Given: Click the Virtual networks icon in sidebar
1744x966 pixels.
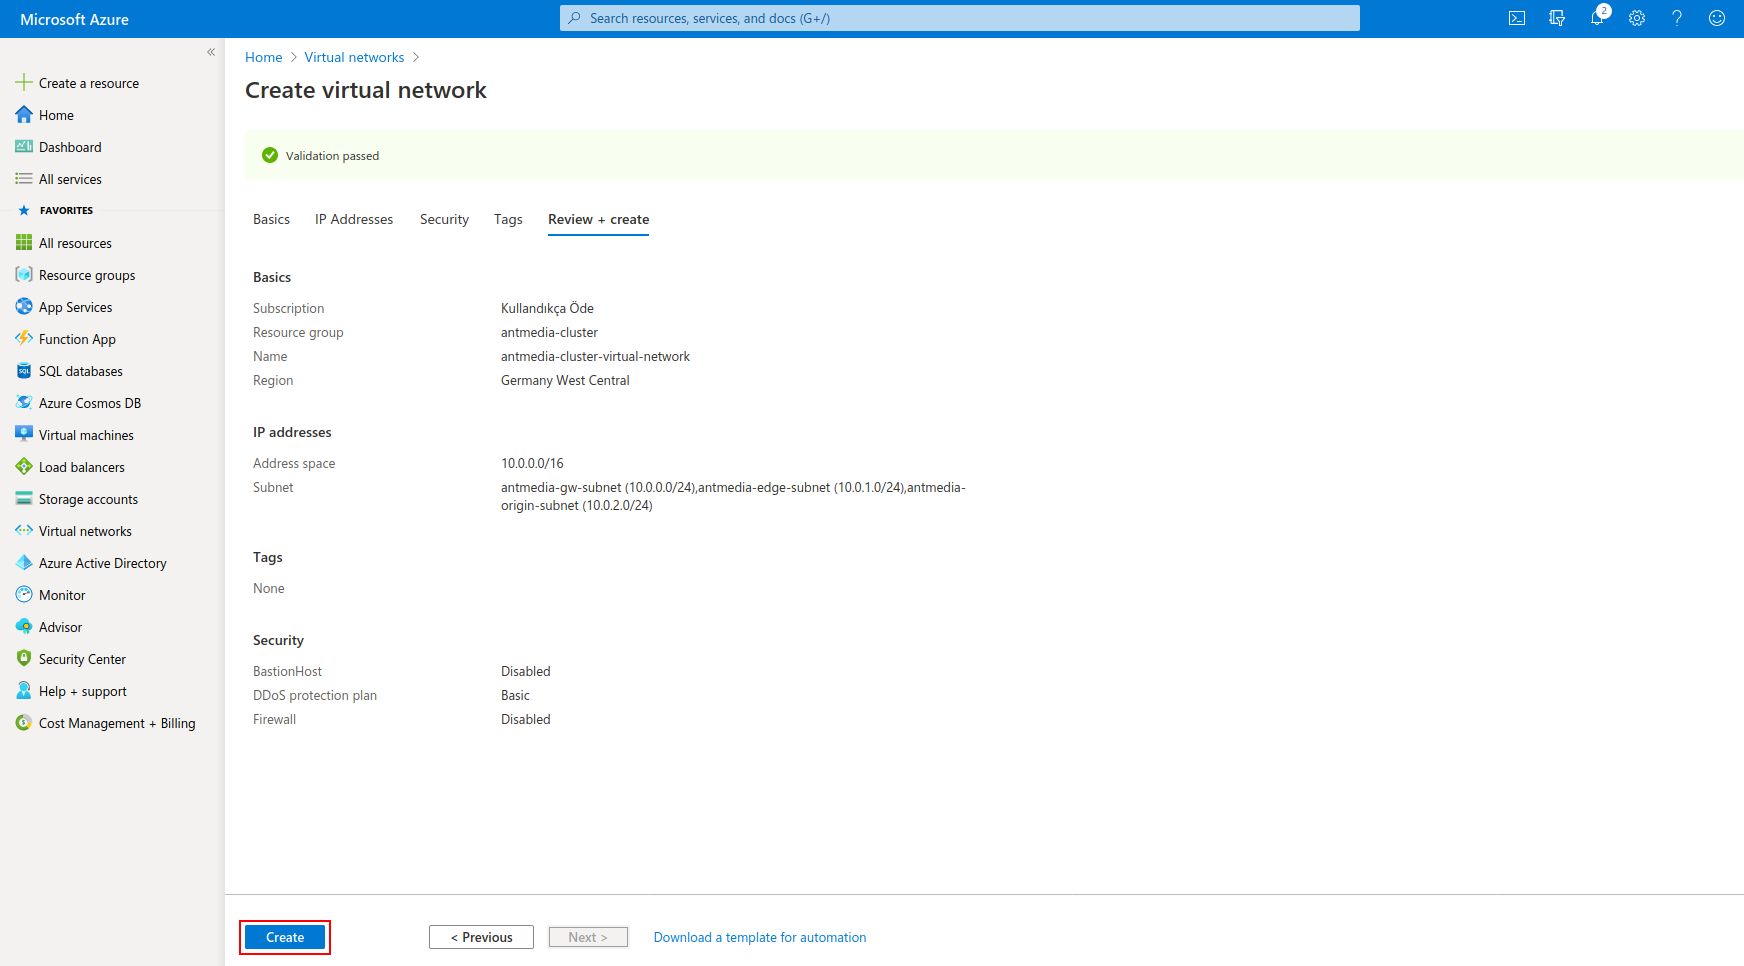Looking at the screenshot, I should pos(24,531).
